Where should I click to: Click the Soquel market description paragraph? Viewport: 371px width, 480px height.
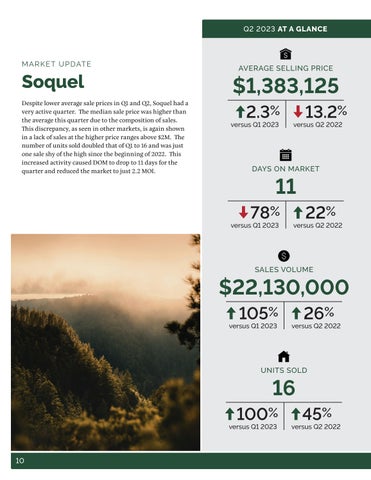(x=105, y=137)
